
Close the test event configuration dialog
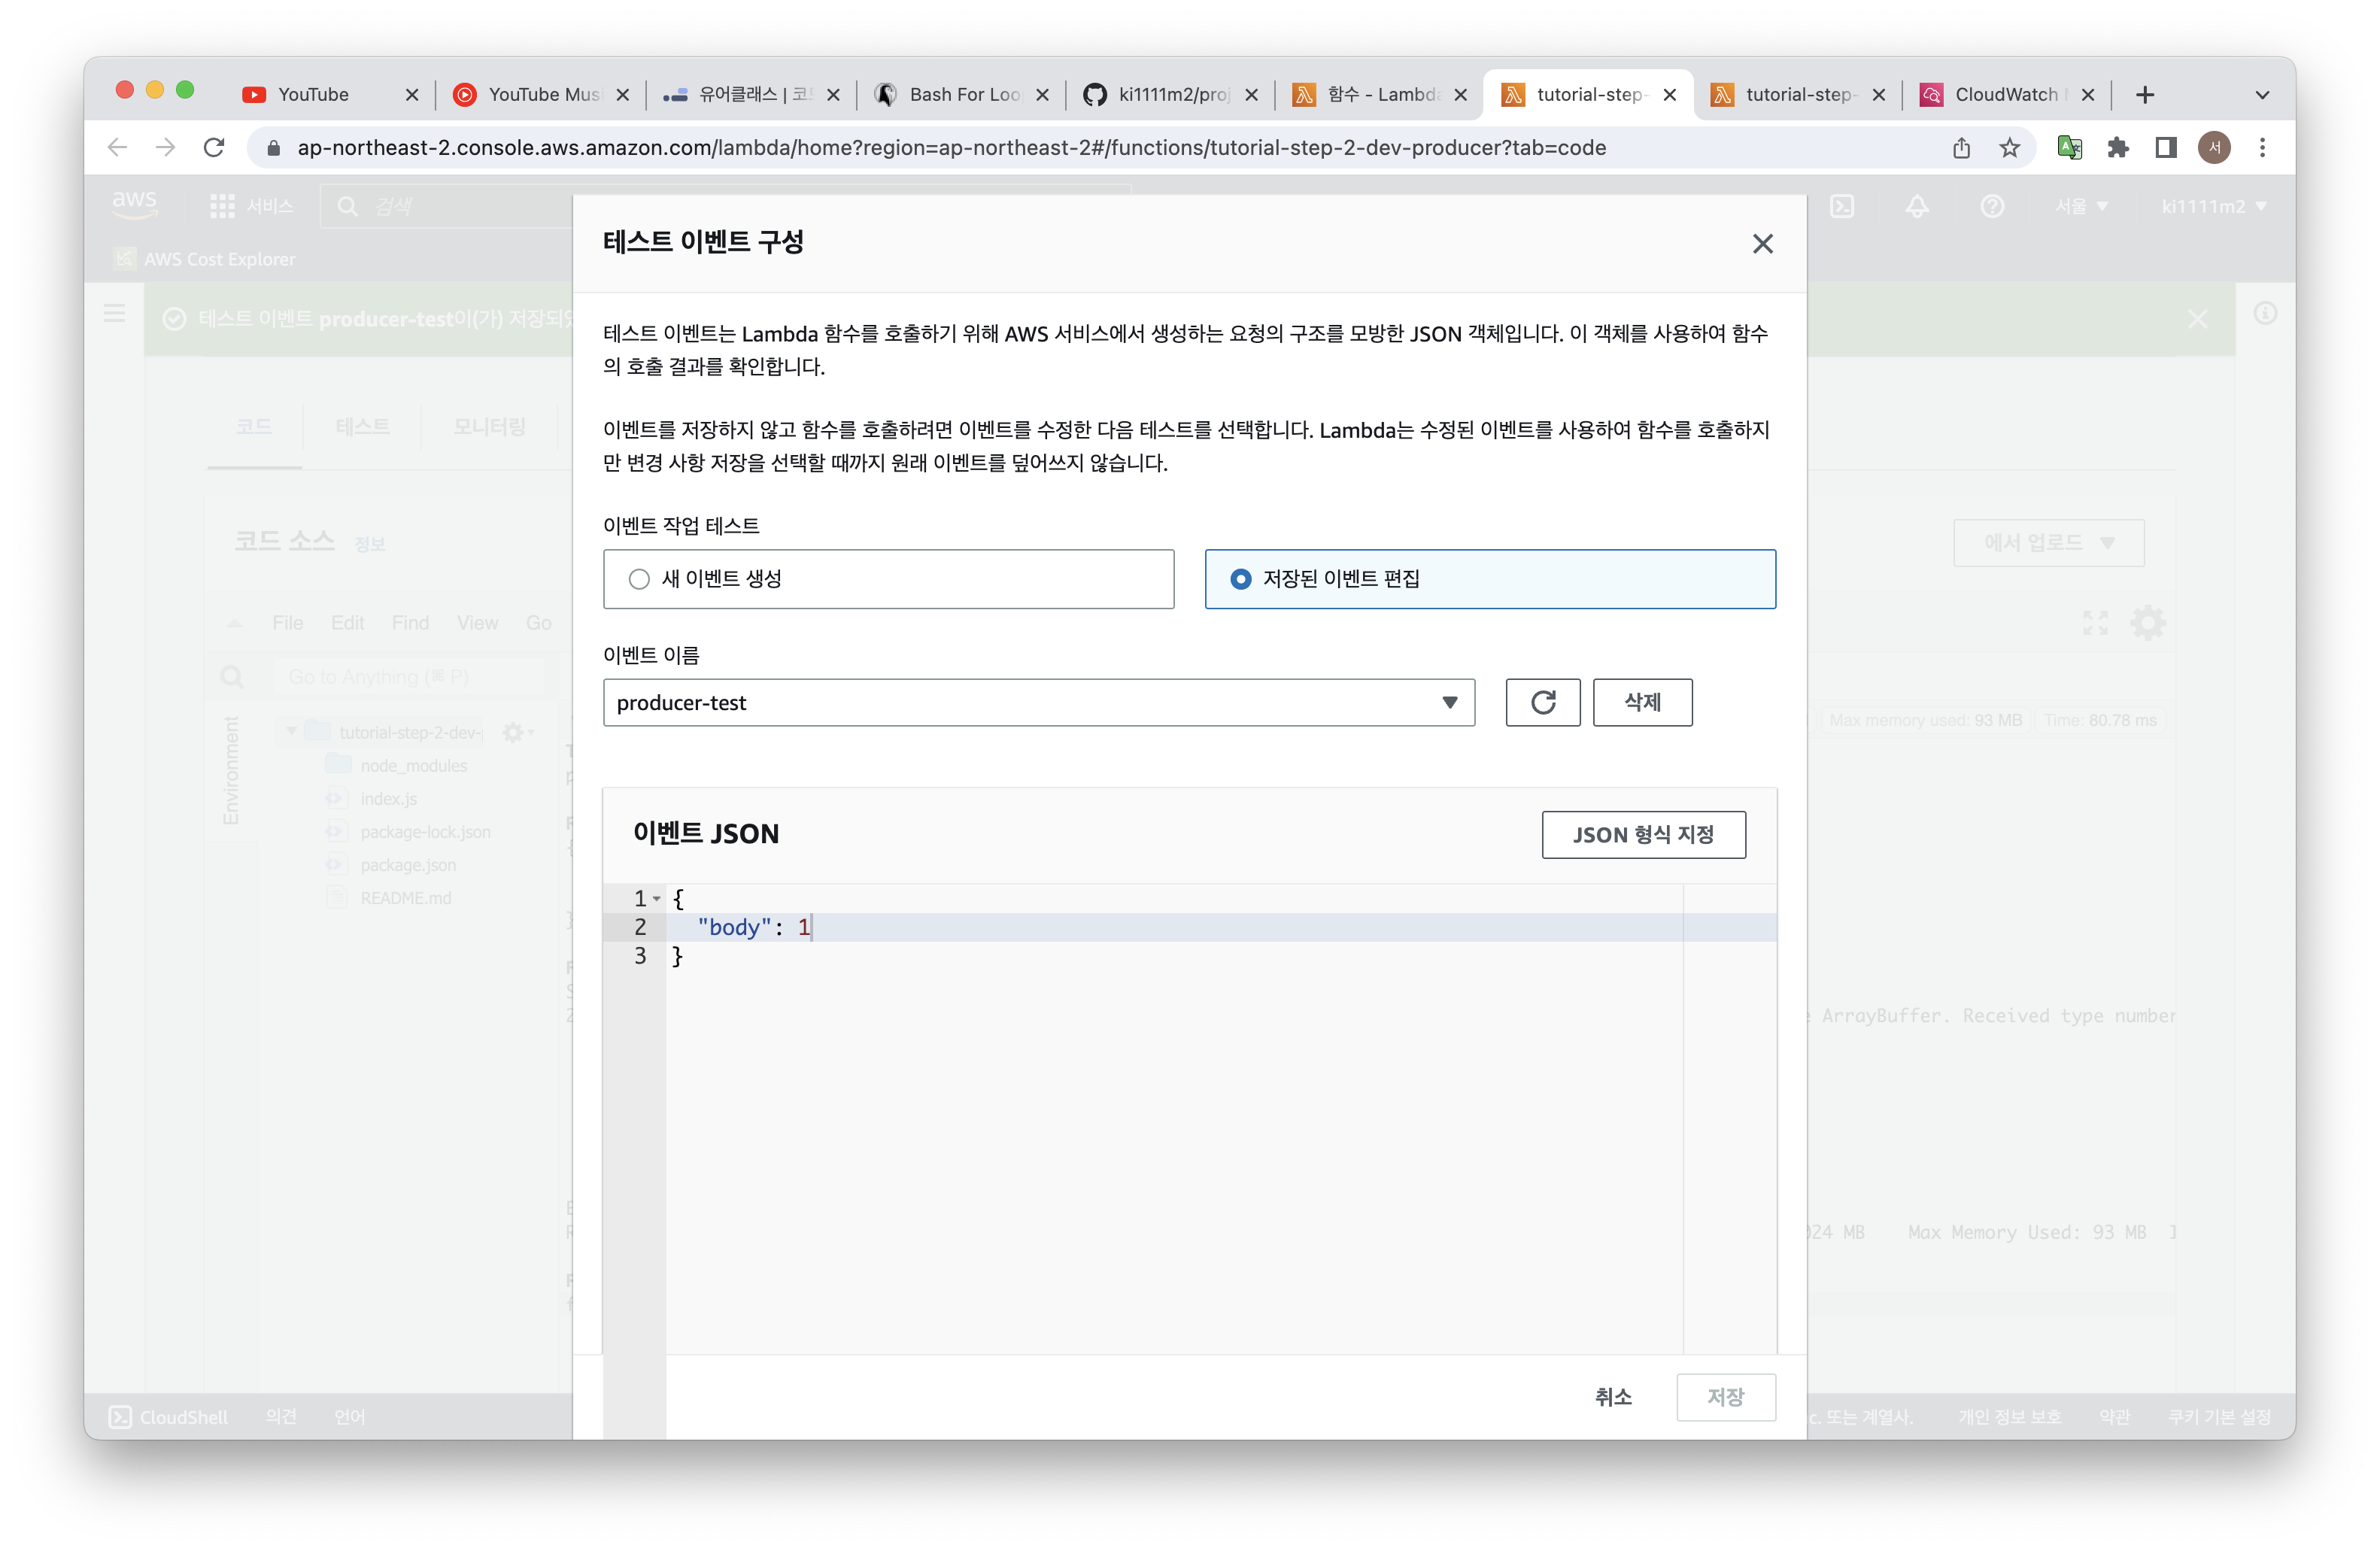pyautogui.click(x=1762, y=243)
